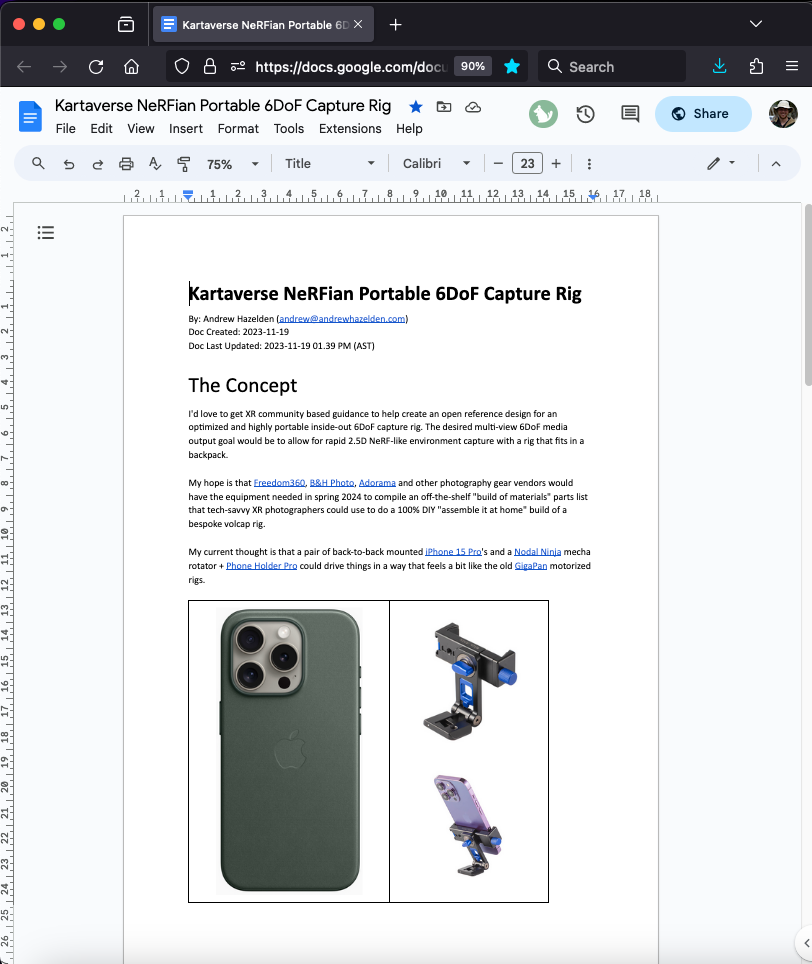Viewport: 812px width, 964px height.
Task: Open Google account avatar
Action: pyautogui.click(x=783, y=114)
